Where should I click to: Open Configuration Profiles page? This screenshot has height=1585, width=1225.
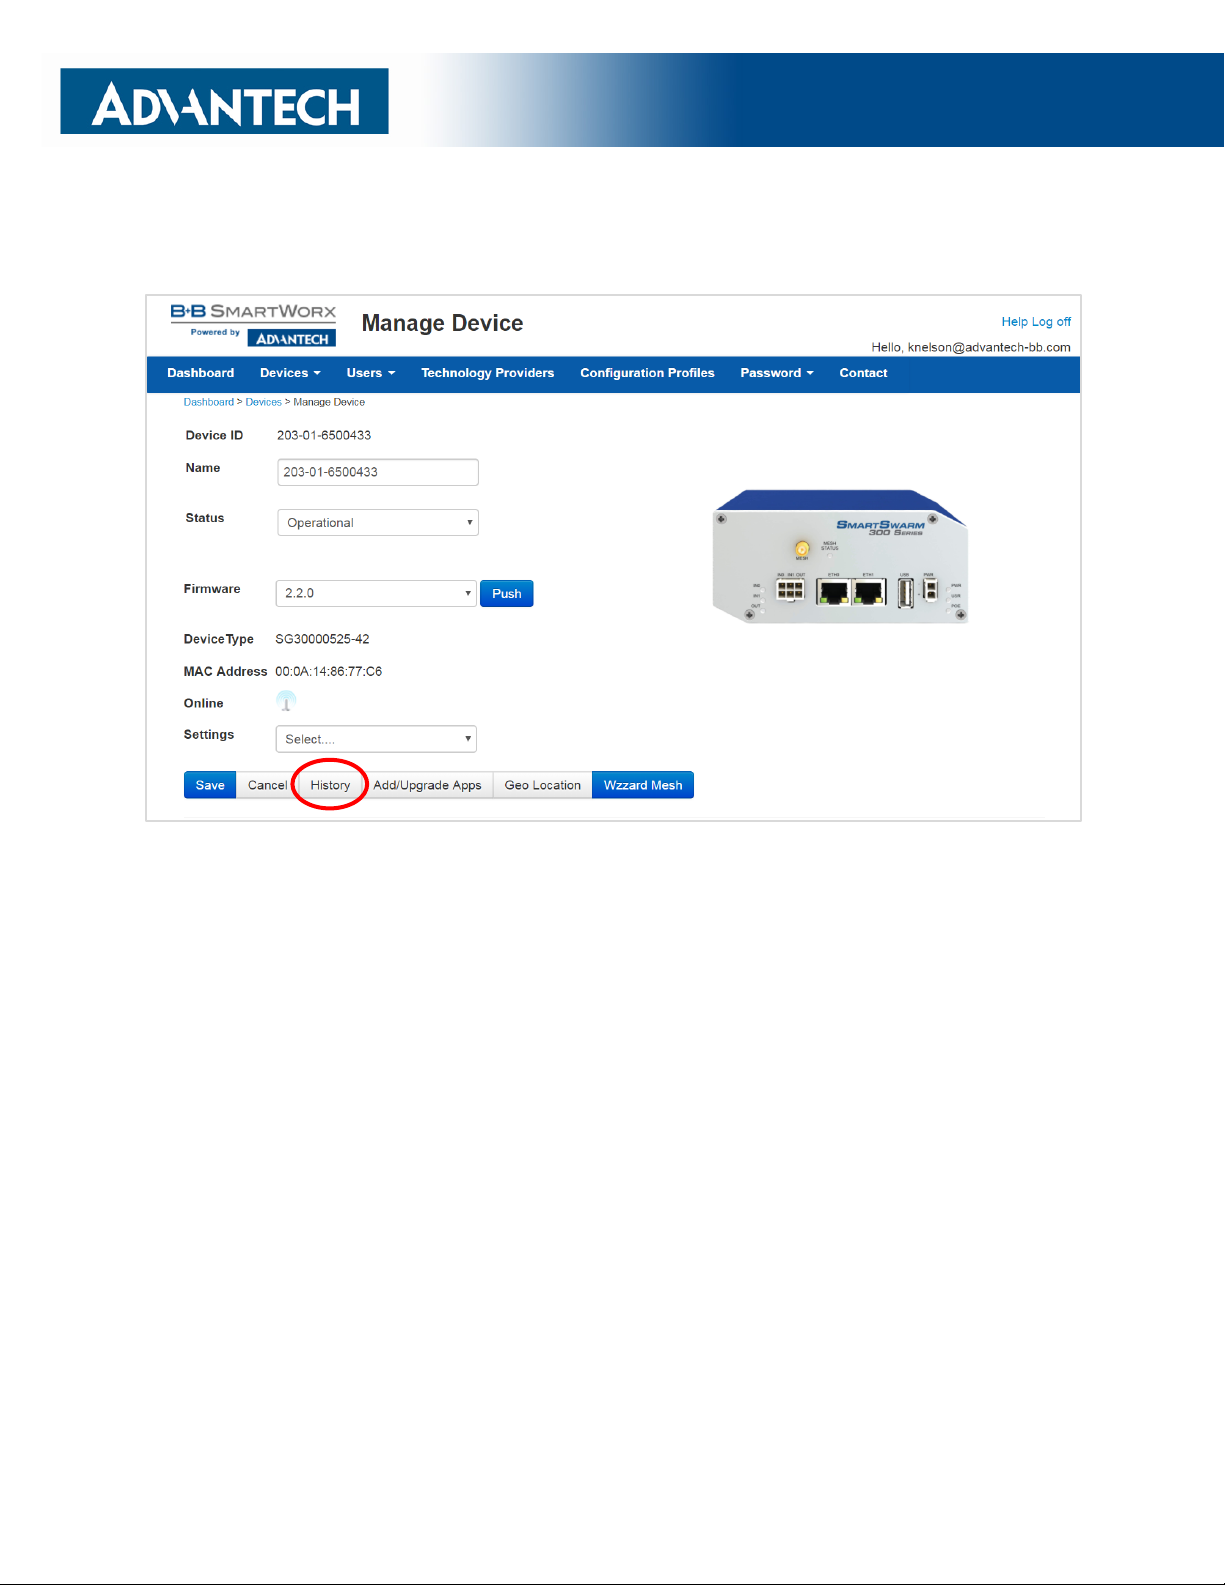[647, 373]
